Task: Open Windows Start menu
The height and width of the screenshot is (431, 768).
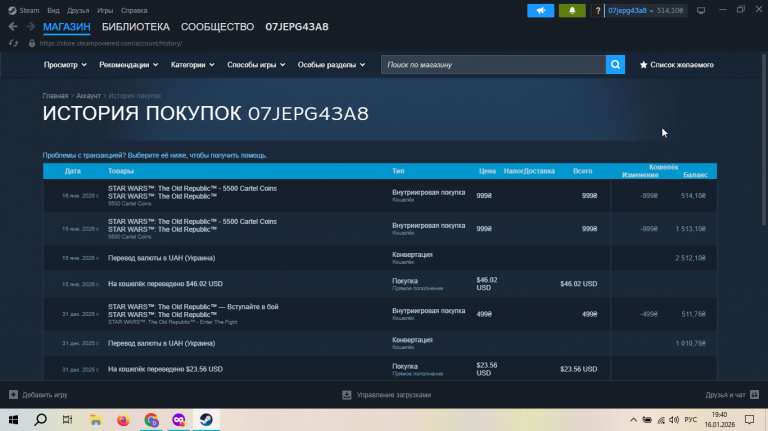Action: [x=13, y=420]
